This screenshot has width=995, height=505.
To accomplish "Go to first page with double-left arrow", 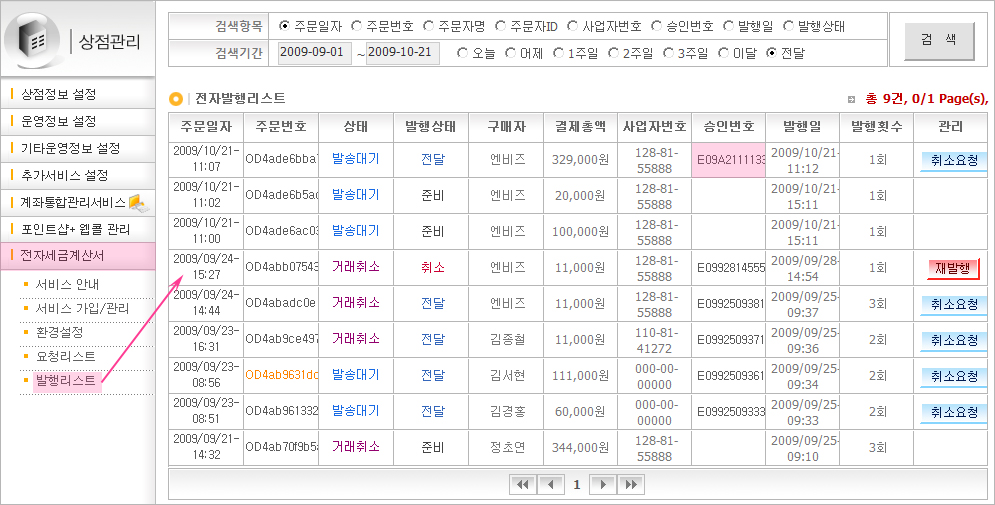I will point(522,484).
